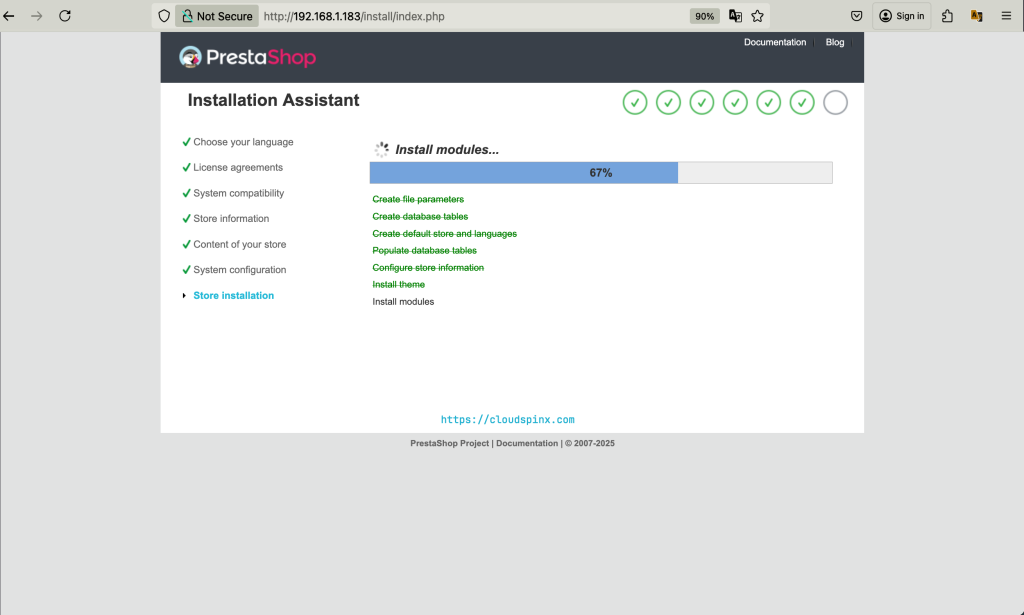Image resolution: width=1024 pixels, height=615 pixels.
Task: Open the Documentation footer link
Action: [527, 443]
